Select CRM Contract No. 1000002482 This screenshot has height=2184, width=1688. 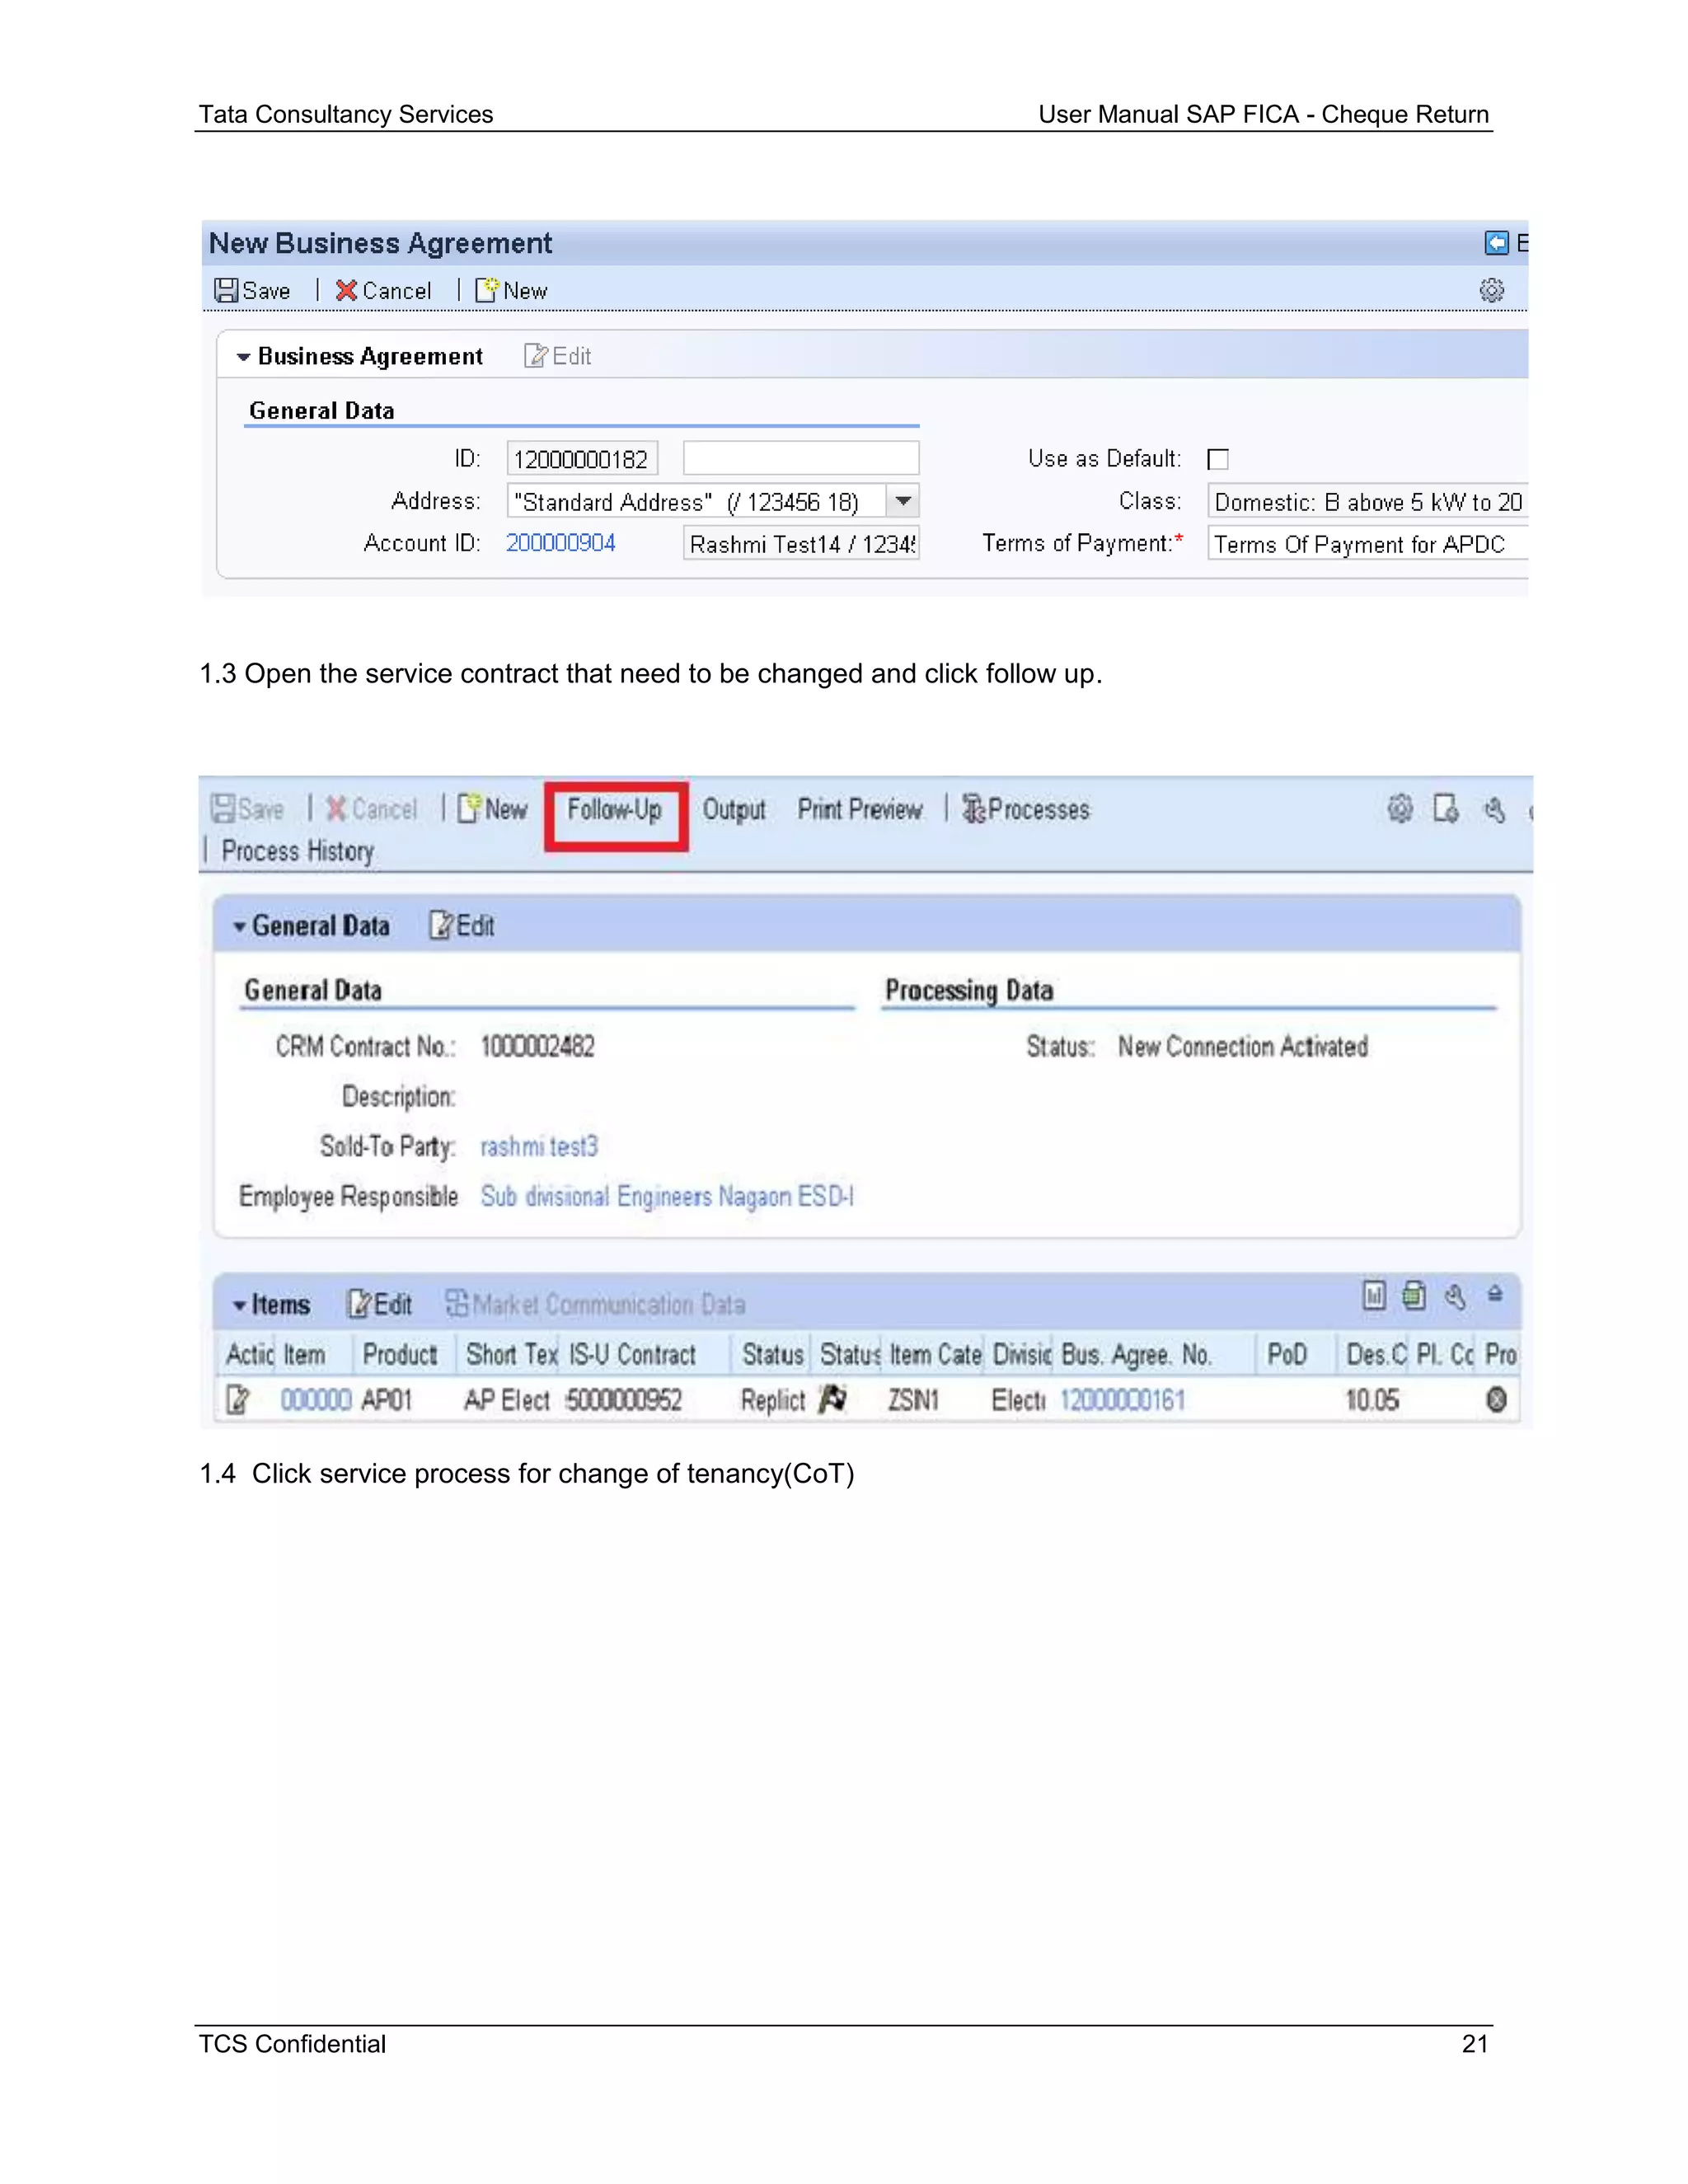click(538, 1046)
